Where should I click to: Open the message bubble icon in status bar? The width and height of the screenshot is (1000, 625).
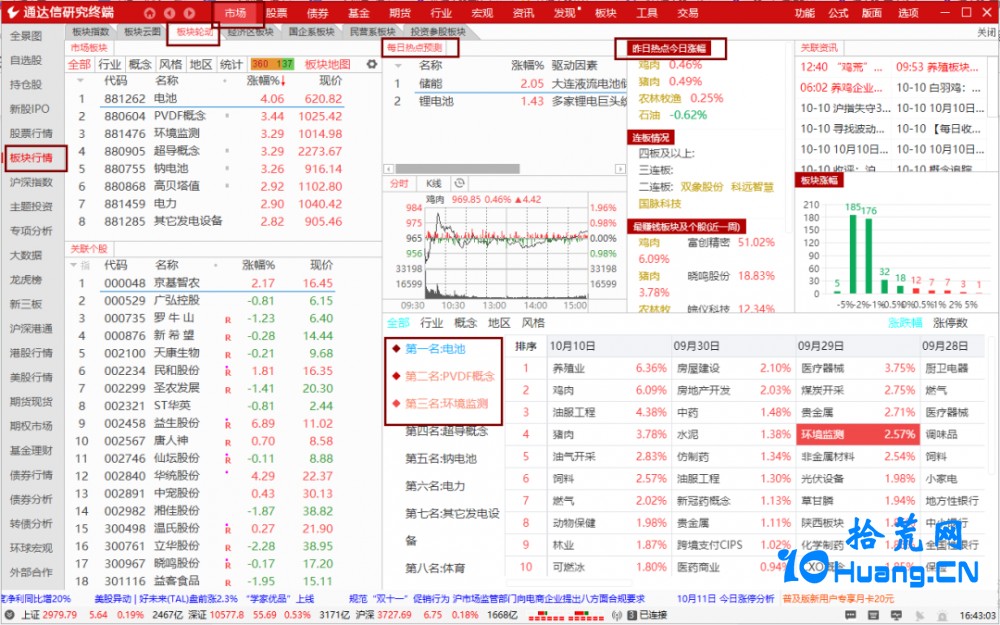851,615
